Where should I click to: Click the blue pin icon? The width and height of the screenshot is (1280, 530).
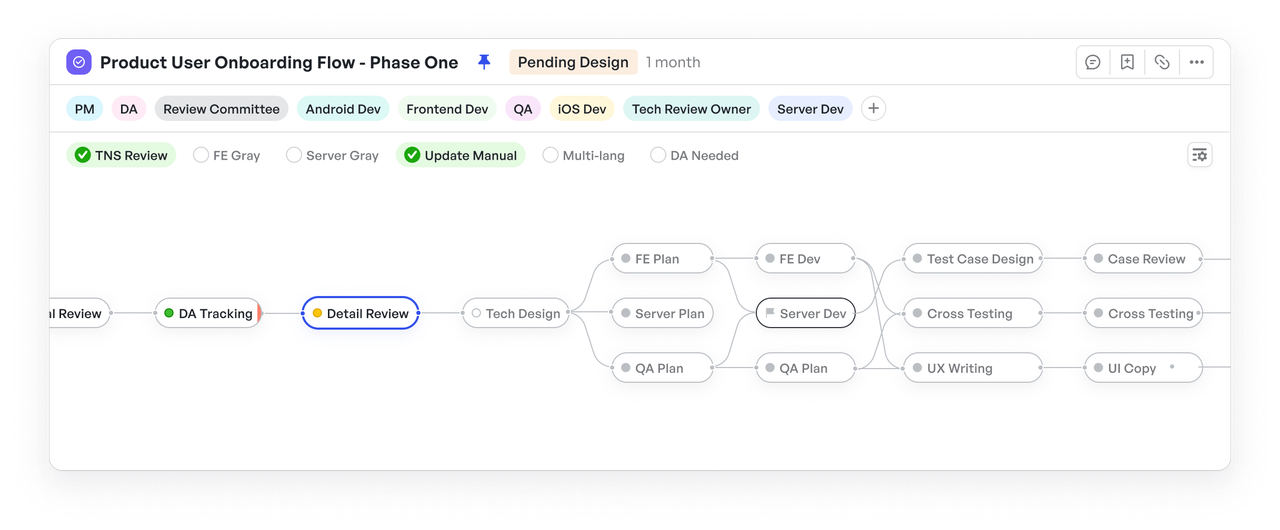tap(484, 62)
